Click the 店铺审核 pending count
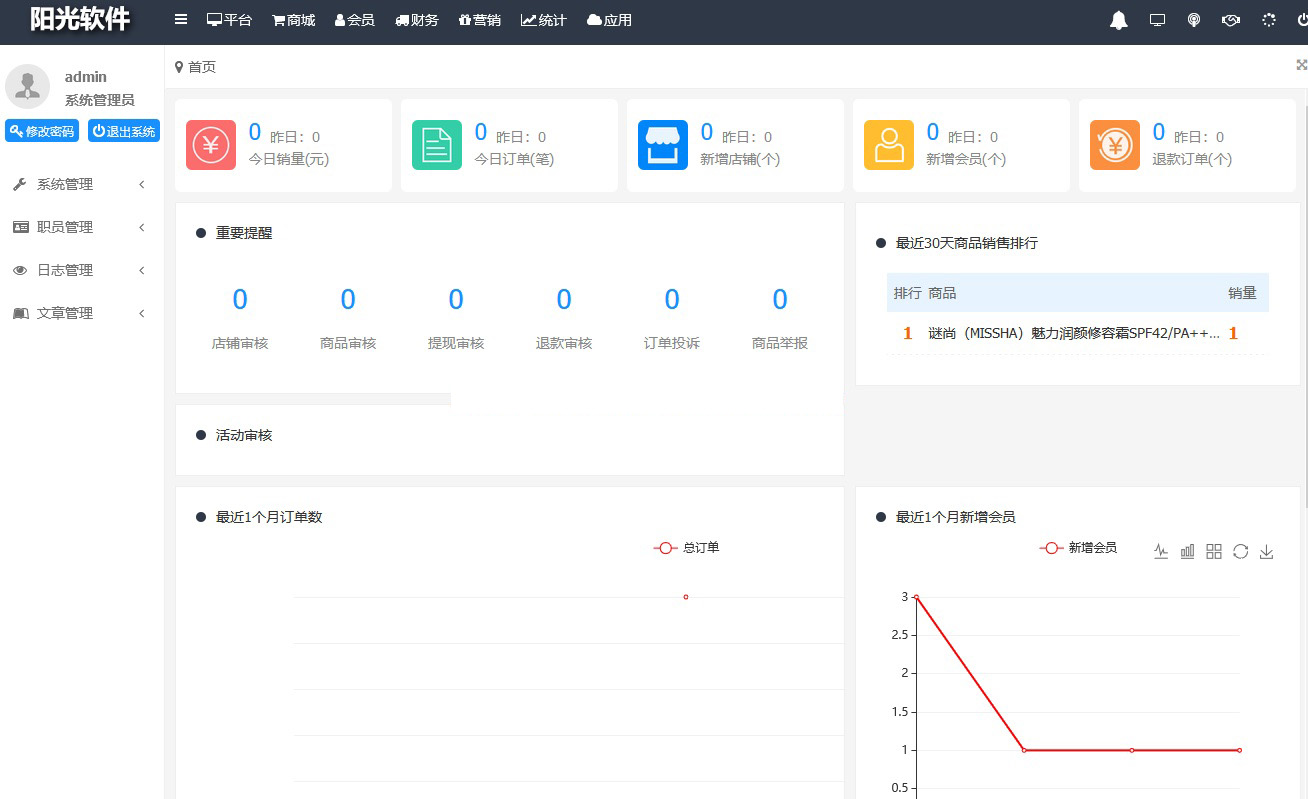 pos(240,300)
